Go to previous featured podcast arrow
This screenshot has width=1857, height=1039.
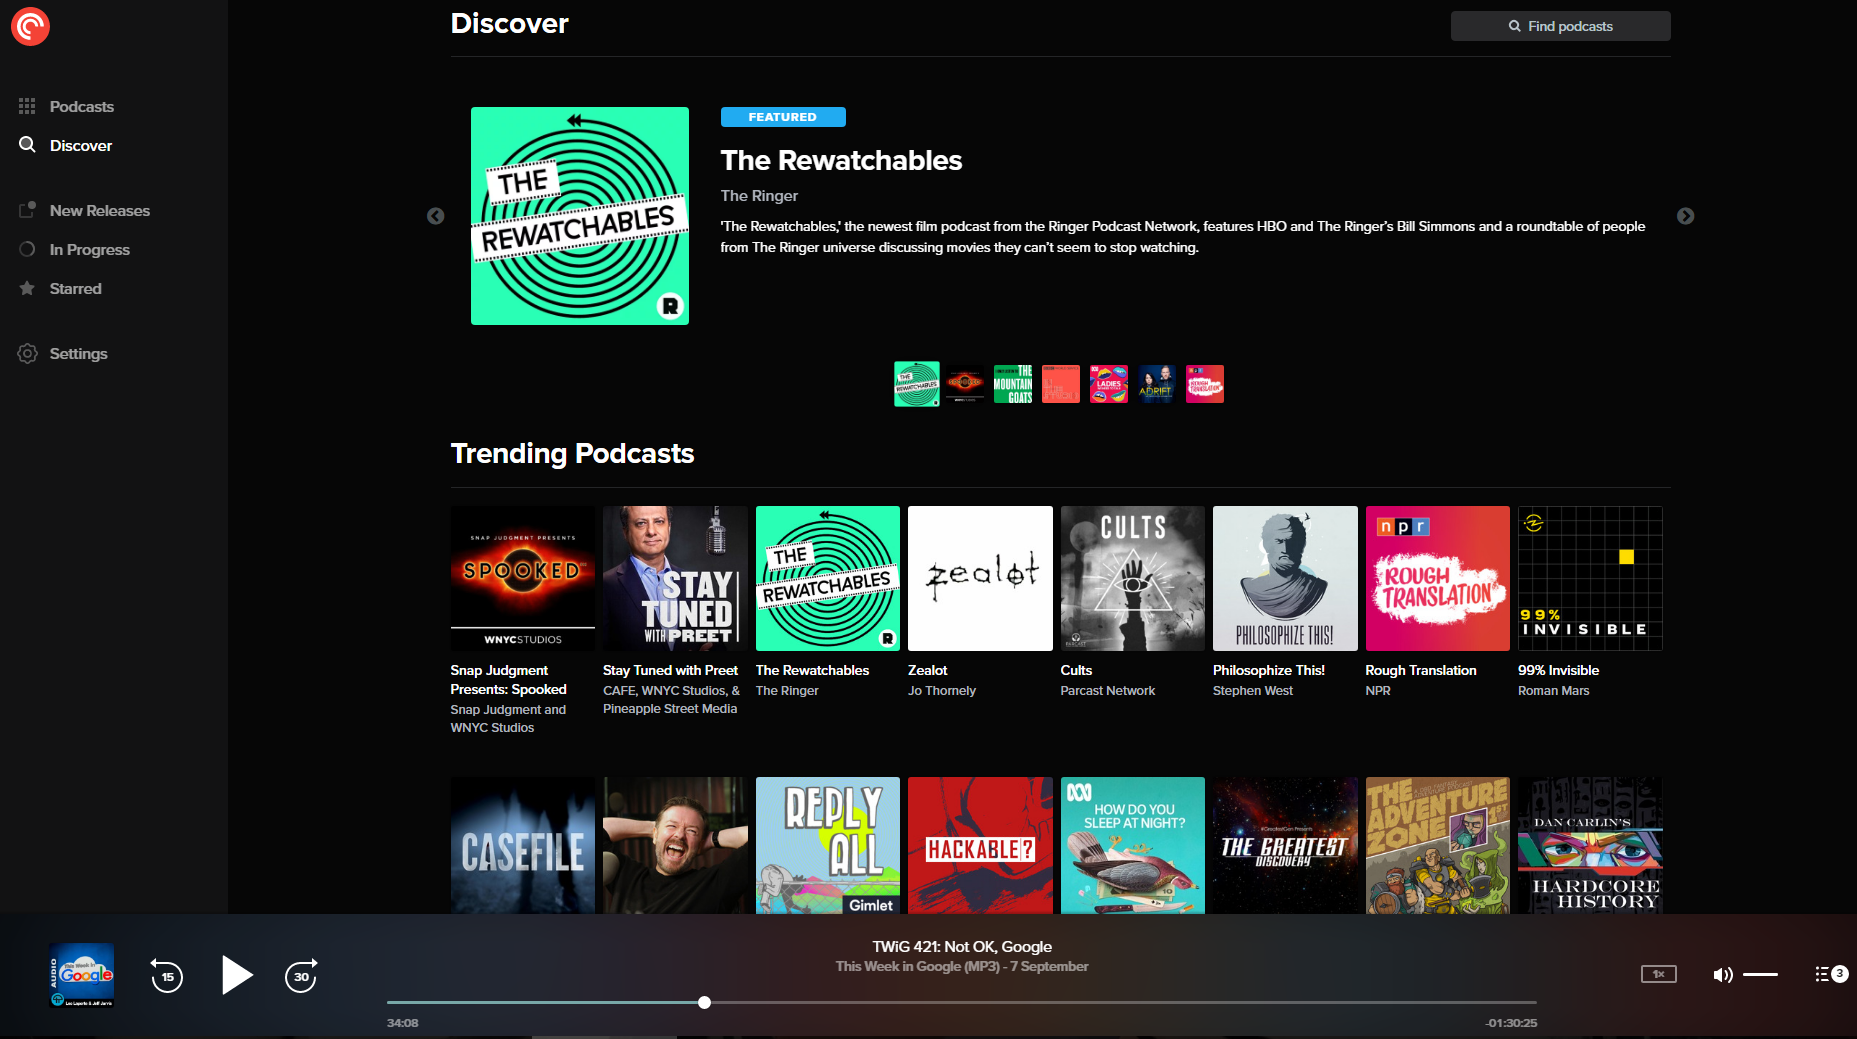point(436,216)
